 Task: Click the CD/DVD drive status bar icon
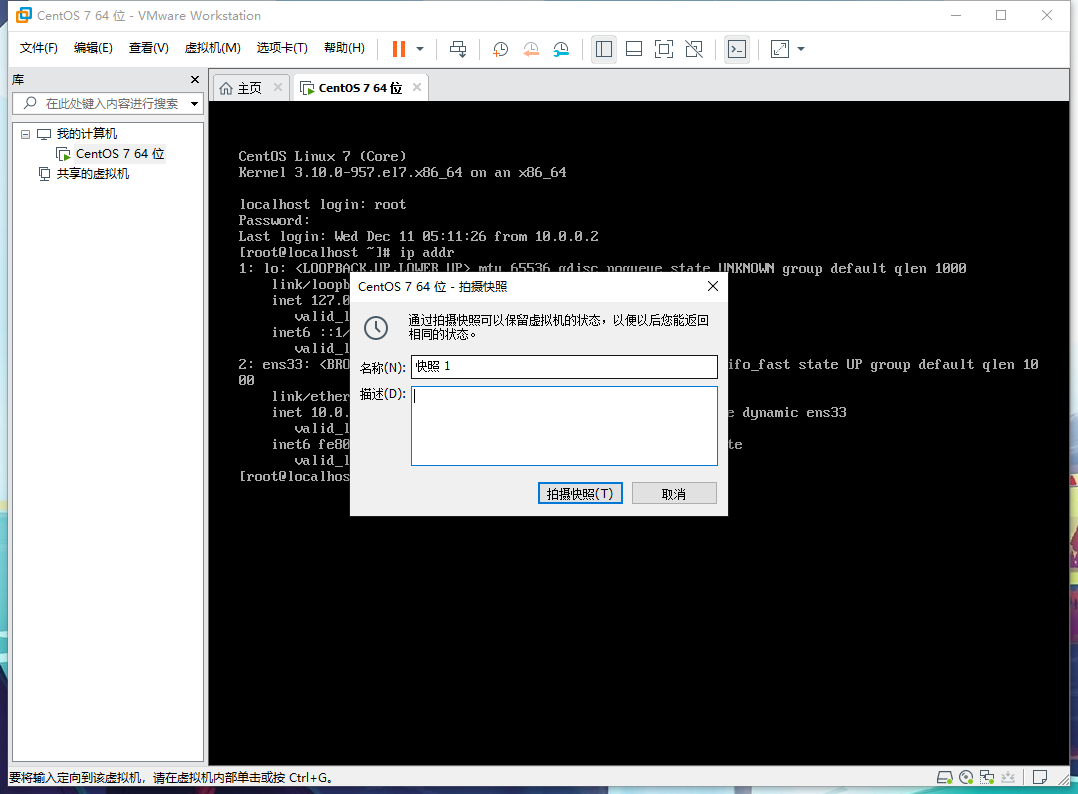(x=966, y=778)
